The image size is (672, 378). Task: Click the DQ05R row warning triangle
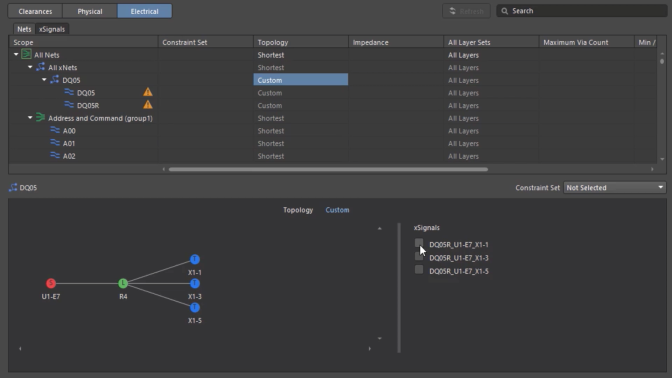pos(148,105)
